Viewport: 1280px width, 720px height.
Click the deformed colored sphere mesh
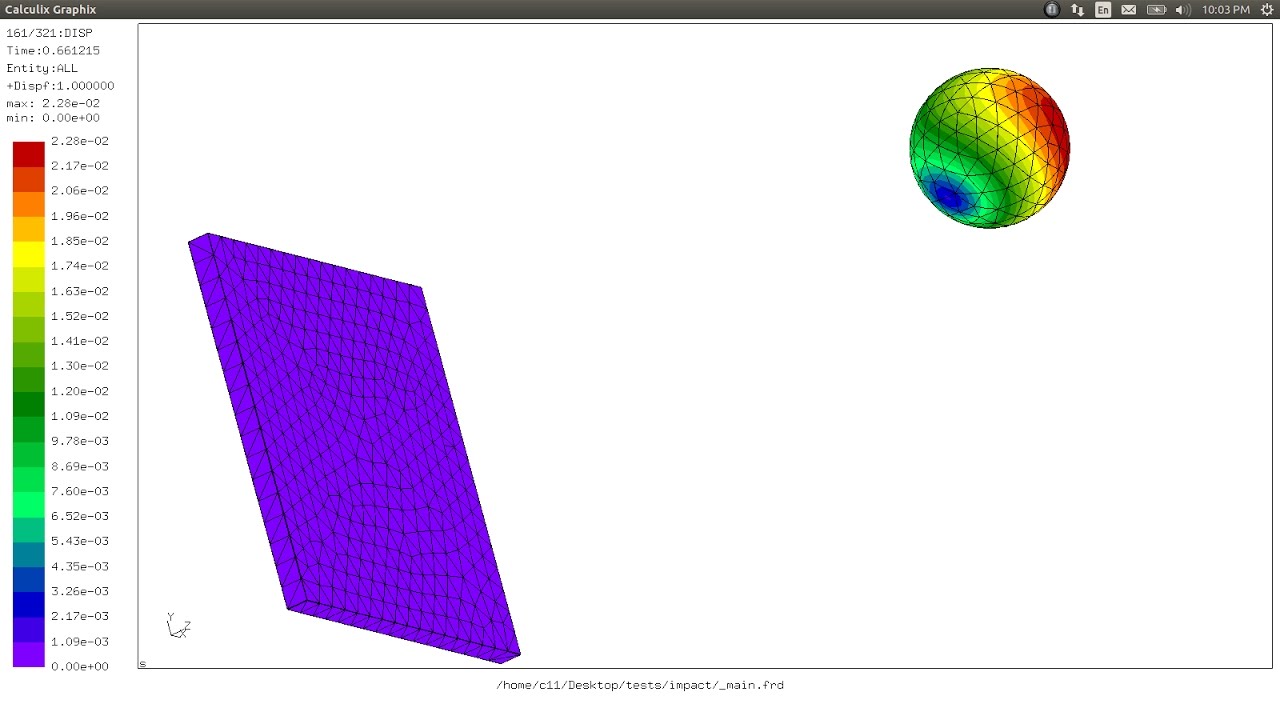[989, 148]
